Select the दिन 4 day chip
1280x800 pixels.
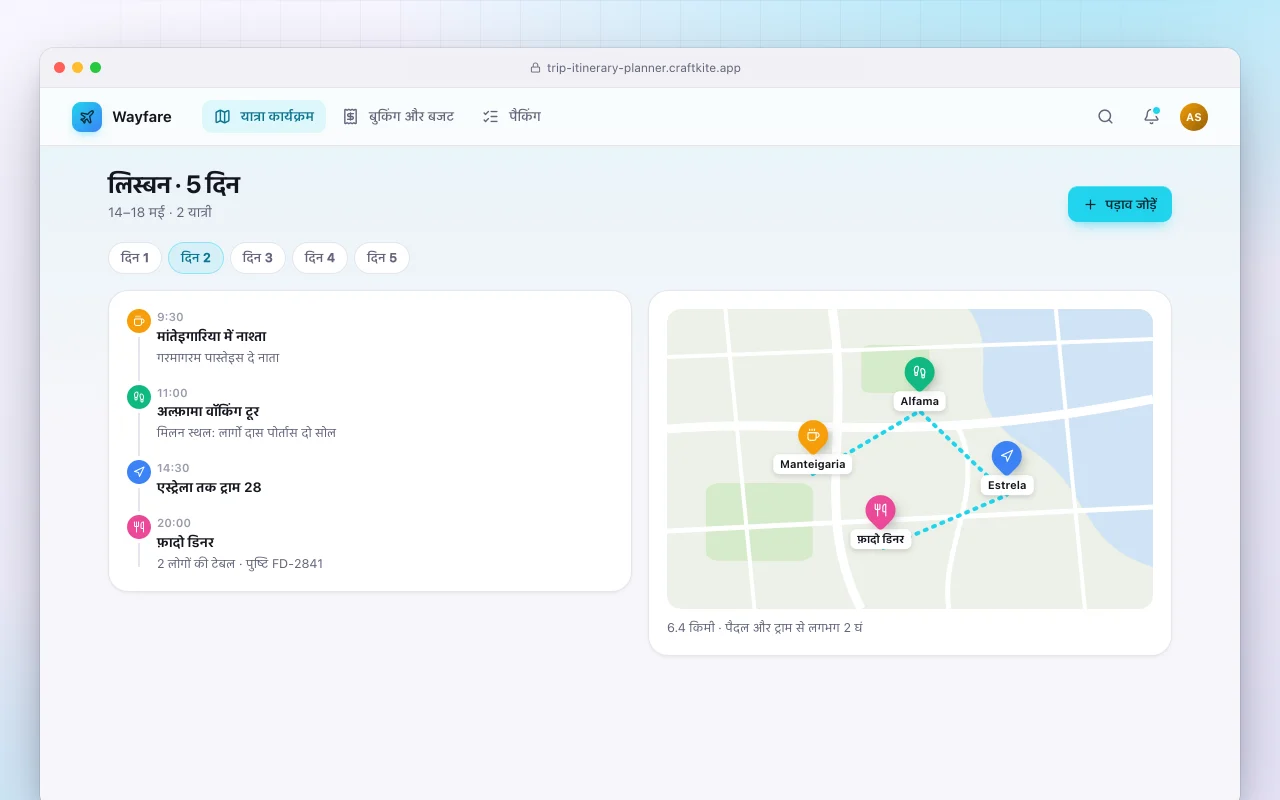[x=320, y=258]
